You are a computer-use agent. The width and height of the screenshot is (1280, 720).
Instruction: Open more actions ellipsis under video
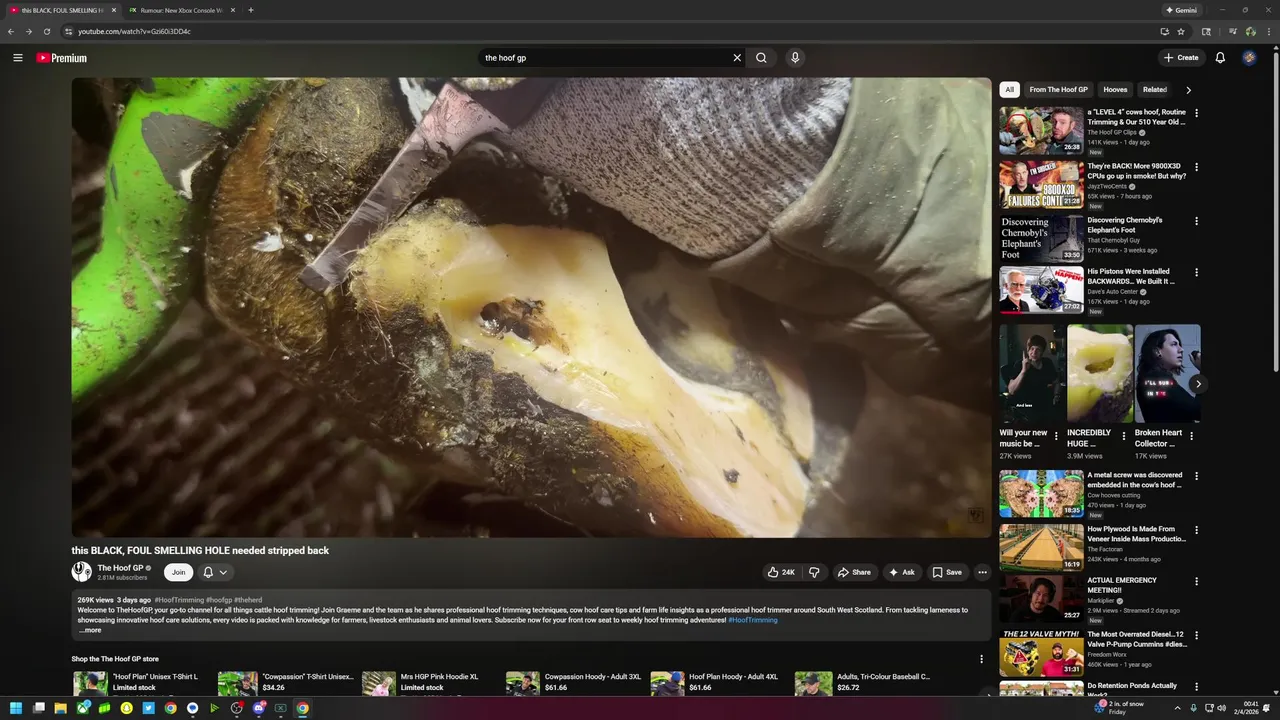[x=982, y=572]
